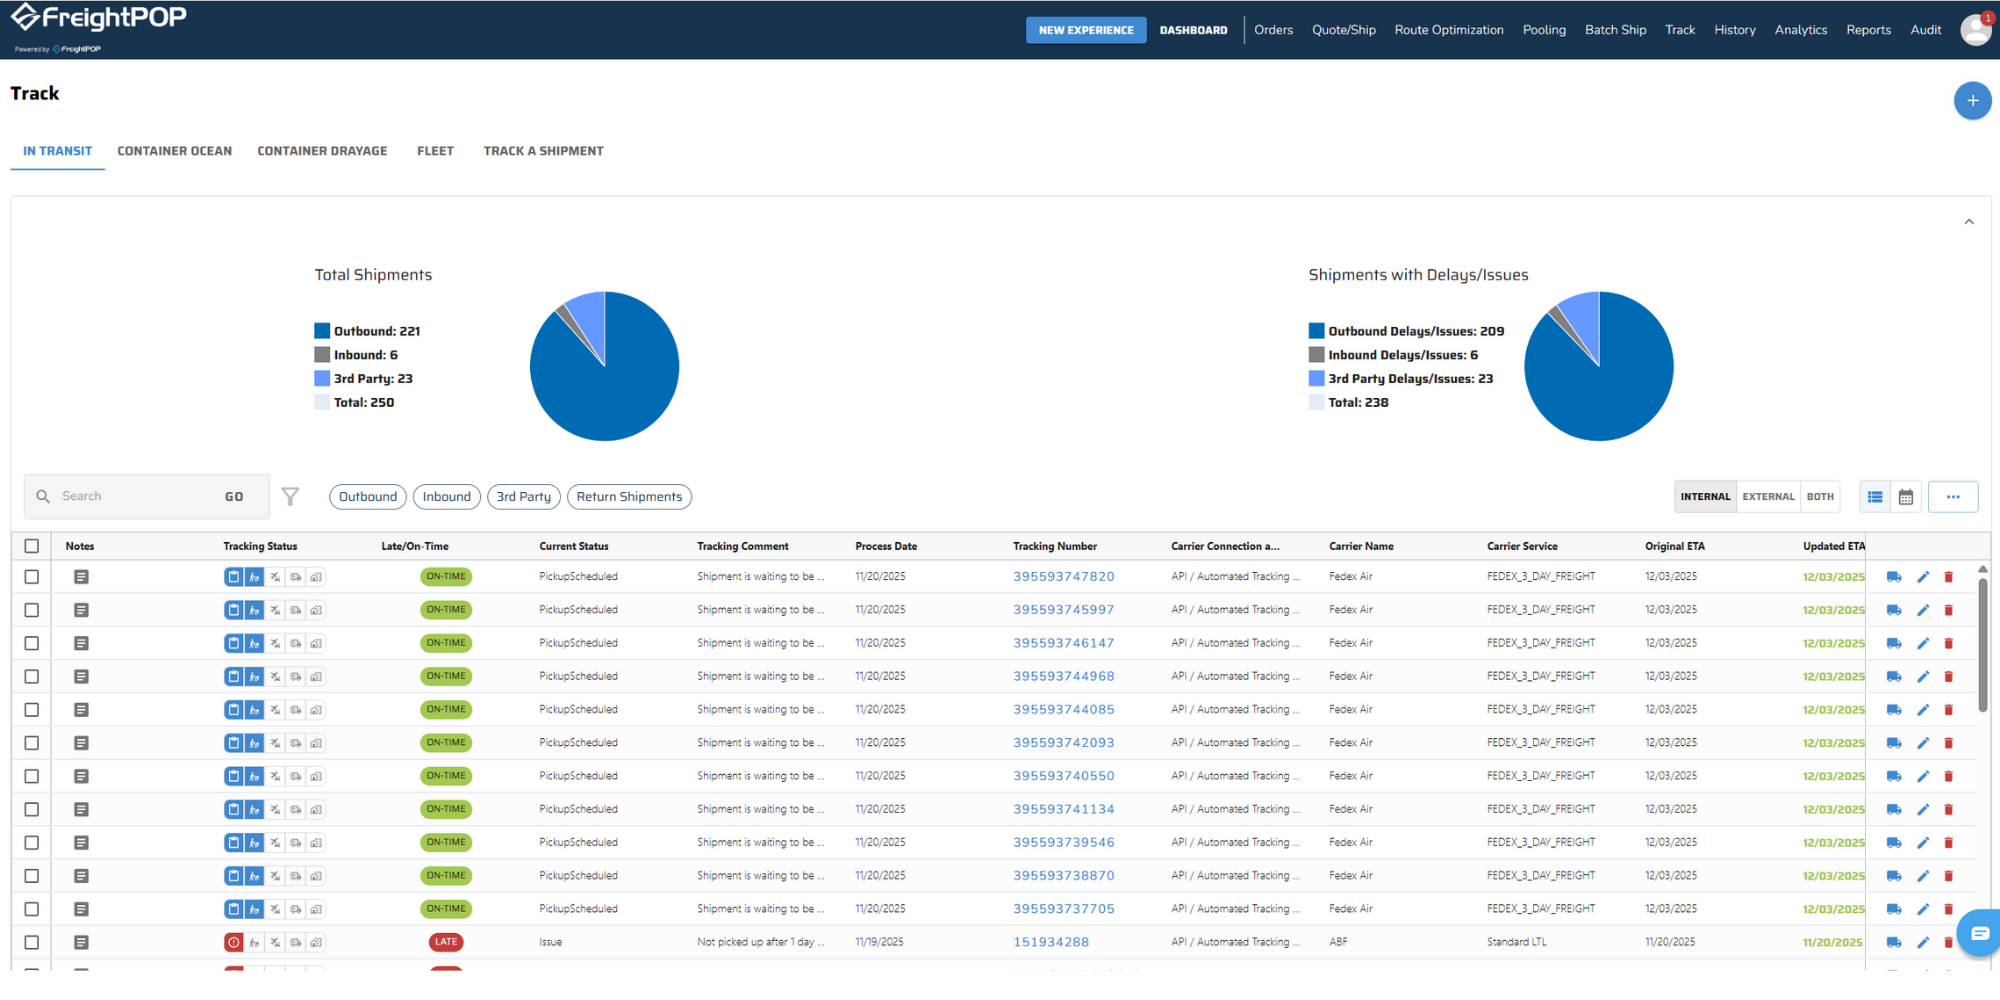Select the EXTERNAL view toggle
The width and height of the screenshot is (2000, 1000).
tap(1768, 497)
